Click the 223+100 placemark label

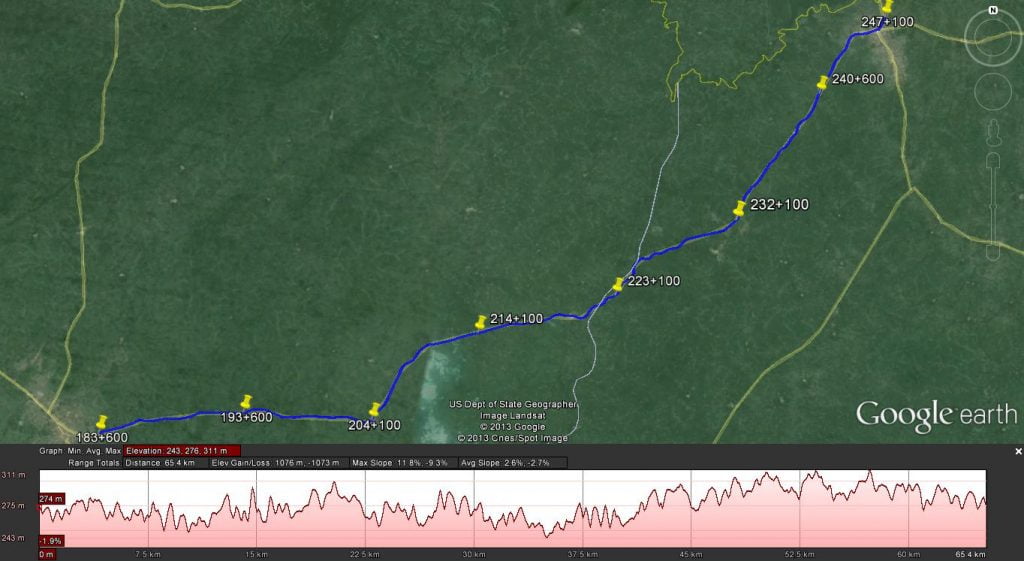pyautogui.click(x=654, y=281)
